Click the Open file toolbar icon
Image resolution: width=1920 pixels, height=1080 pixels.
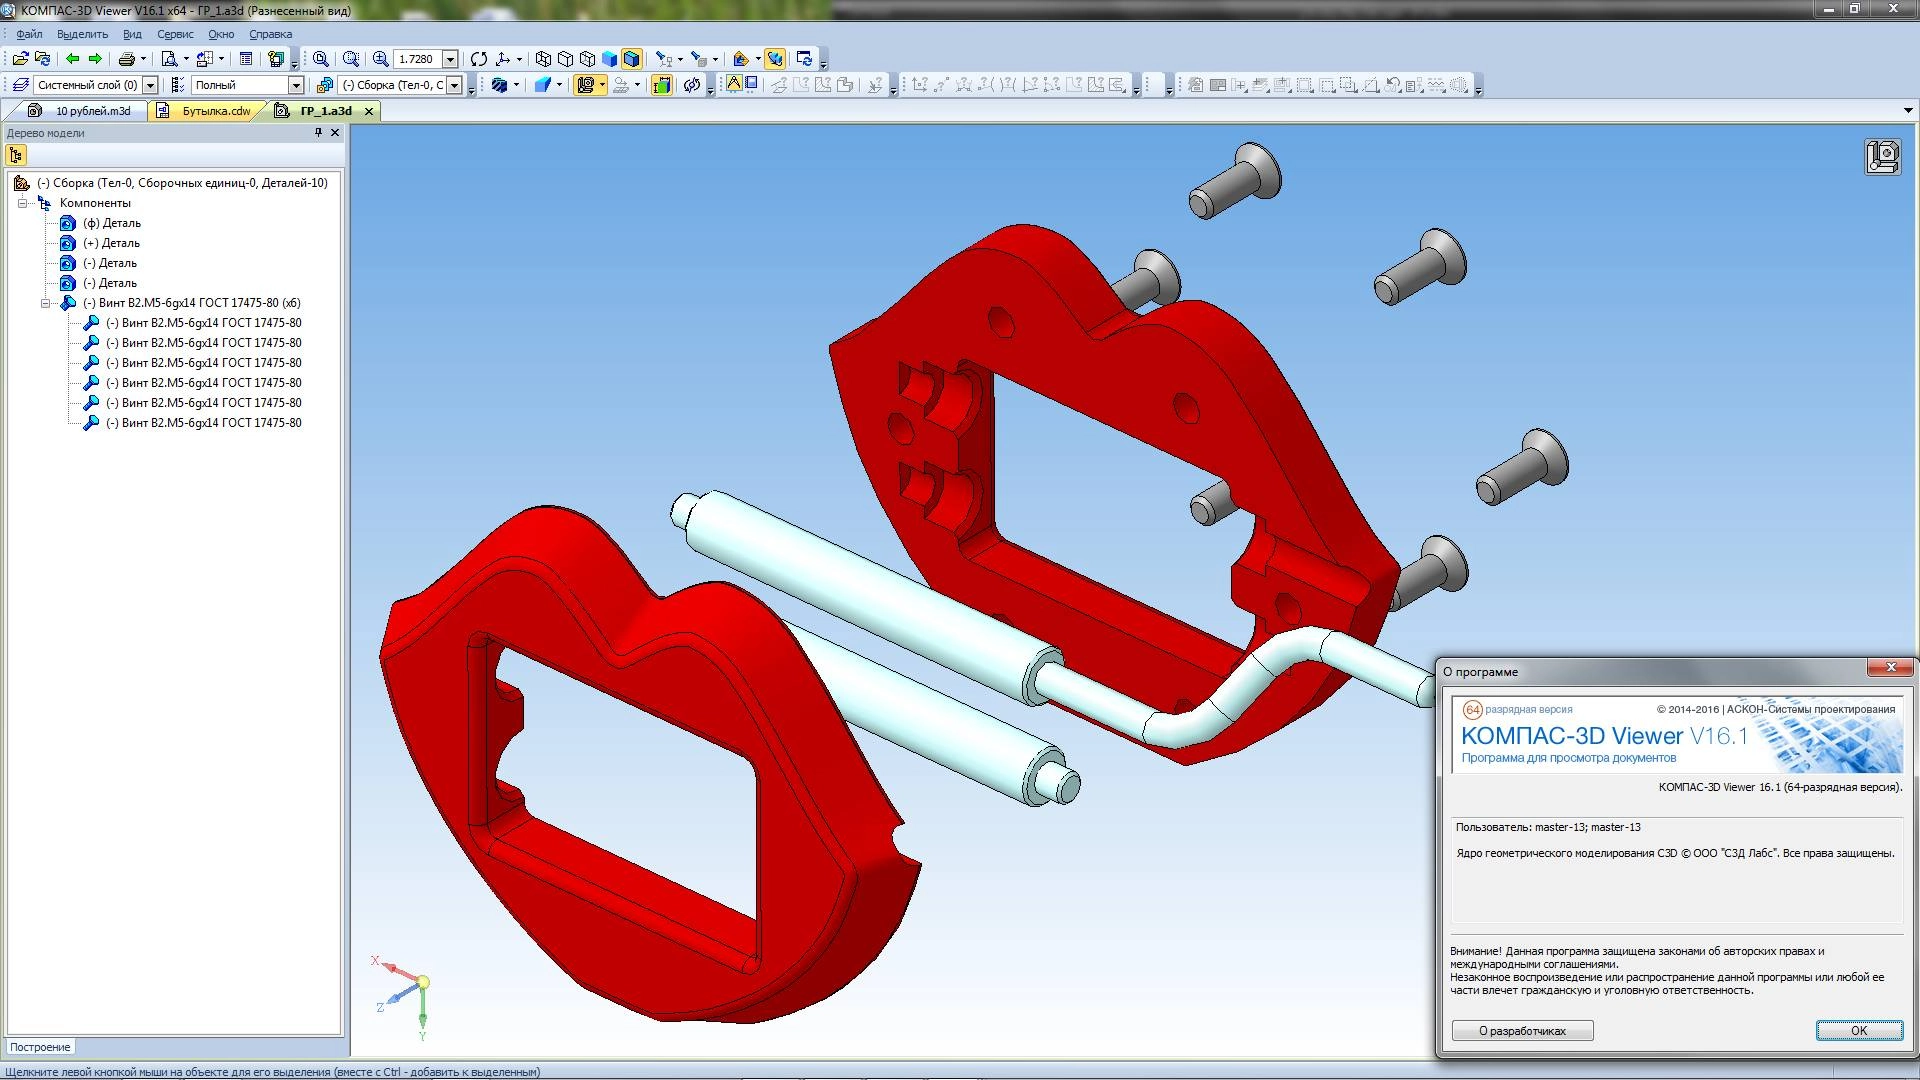coord(20,59)
